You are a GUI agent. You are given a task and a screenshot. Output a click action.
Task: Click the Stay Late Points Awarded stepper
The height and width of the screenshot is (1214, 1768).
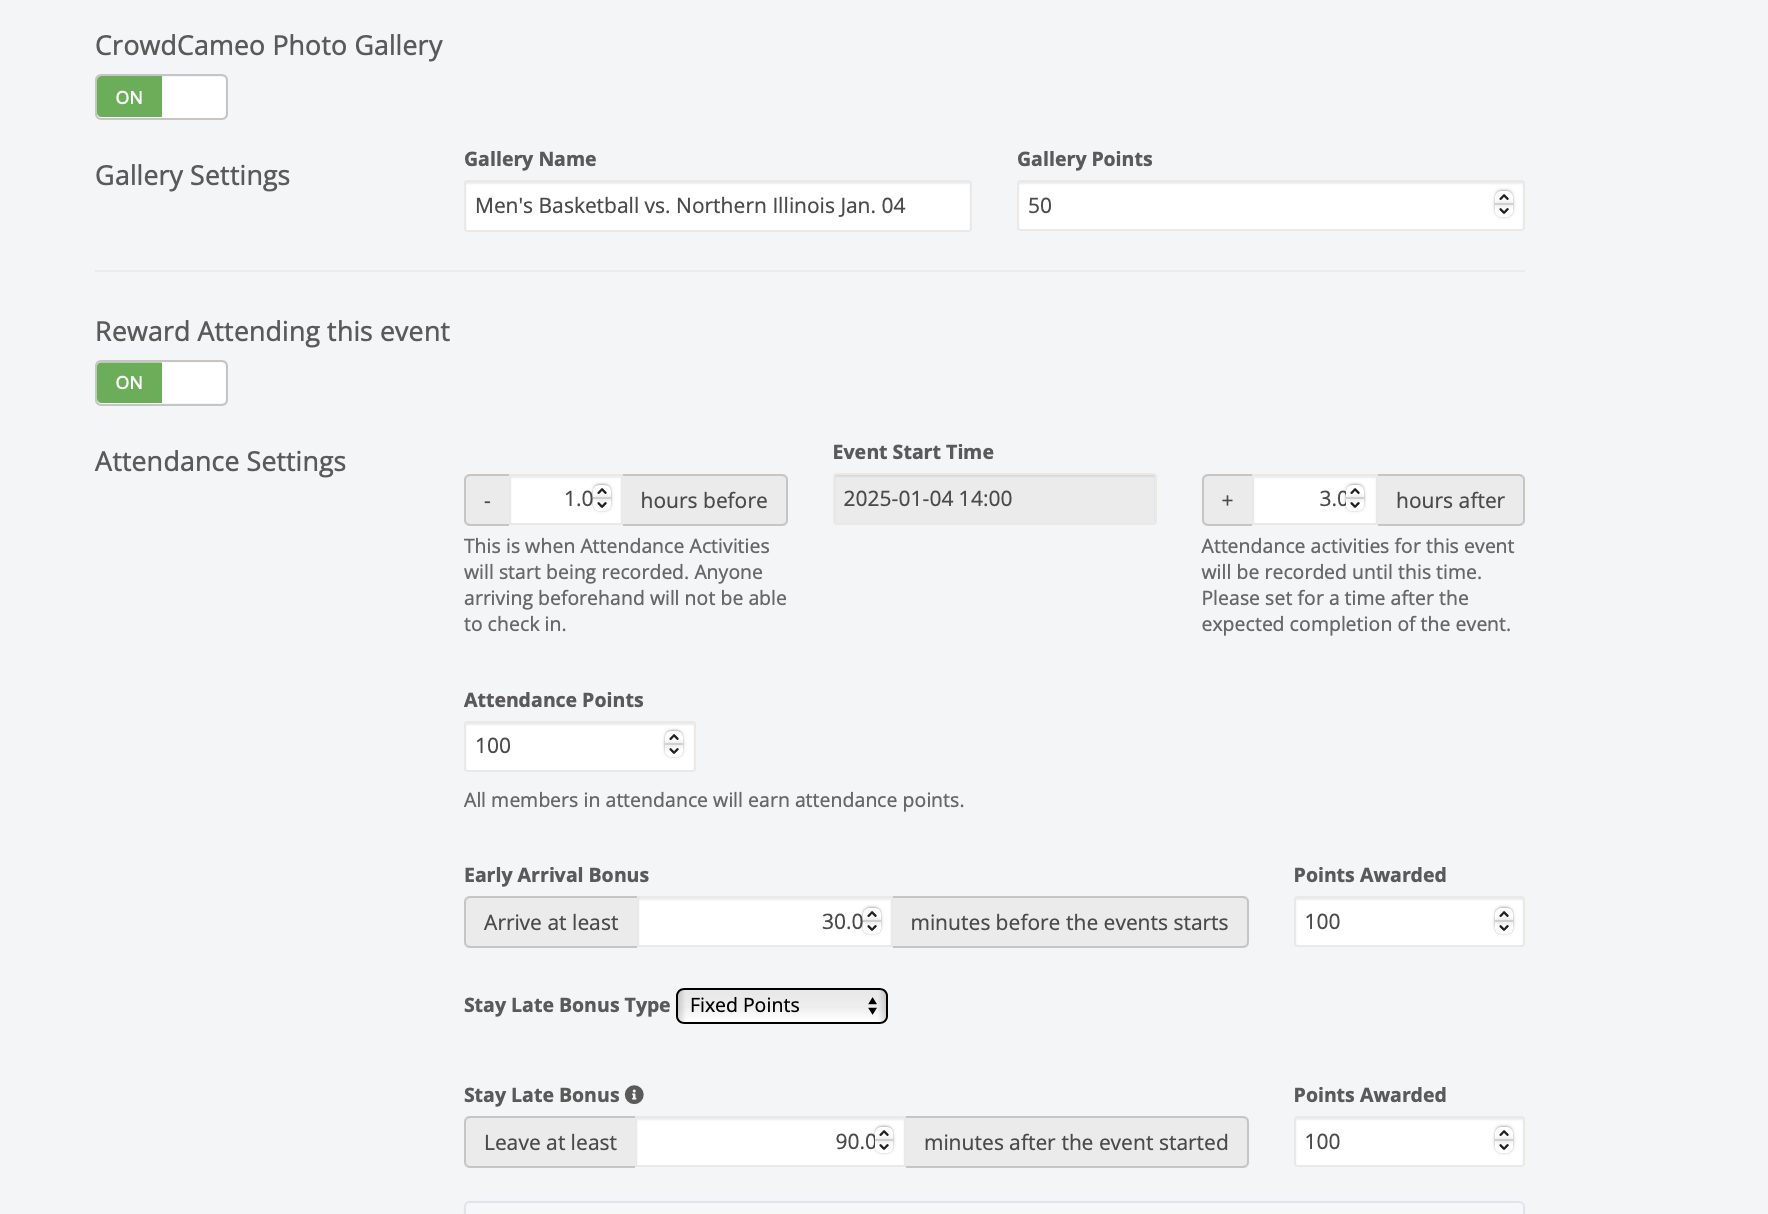click(1503, 1141)
